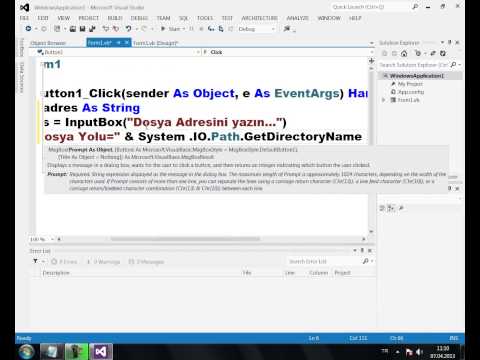
Task: Open the EDIT menu
Action: point(43,18)
